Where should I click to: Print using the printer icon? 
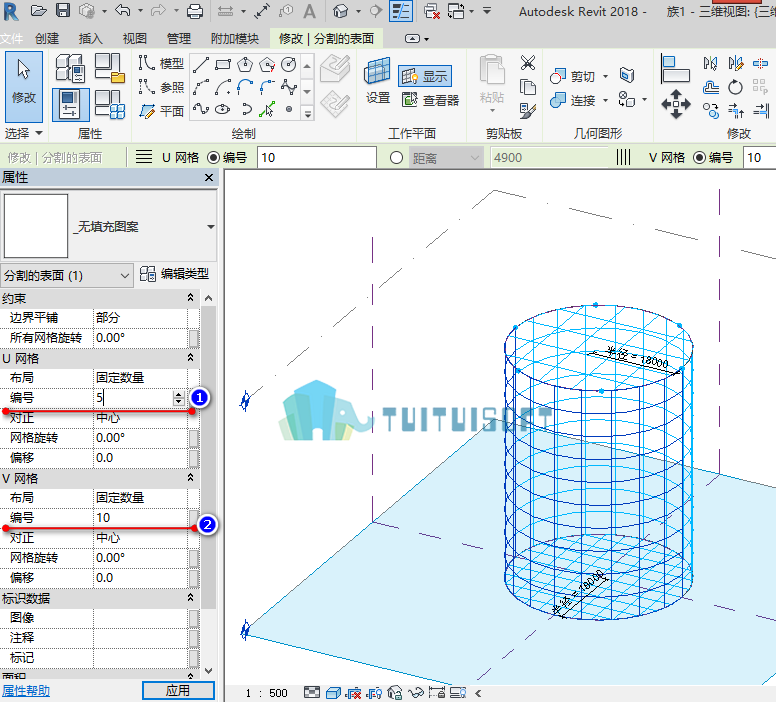click(x=195, y=11)
